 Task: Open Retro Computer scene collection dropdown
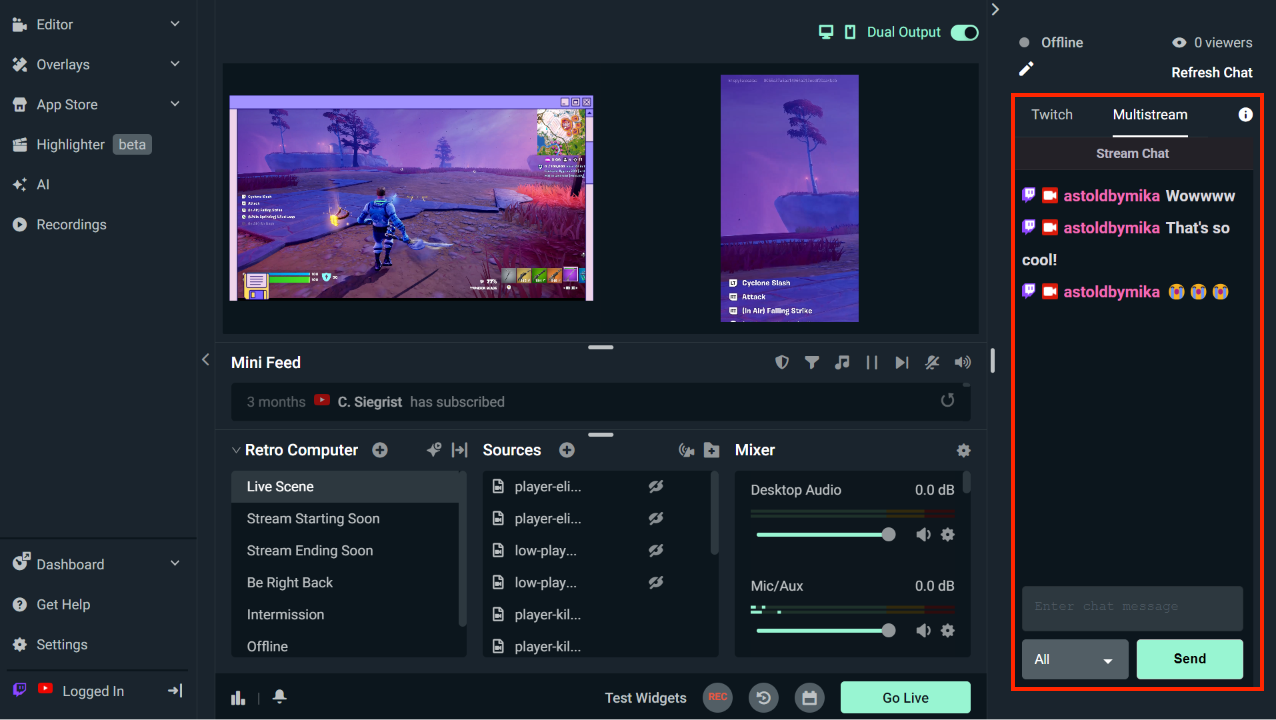[295, 450]
